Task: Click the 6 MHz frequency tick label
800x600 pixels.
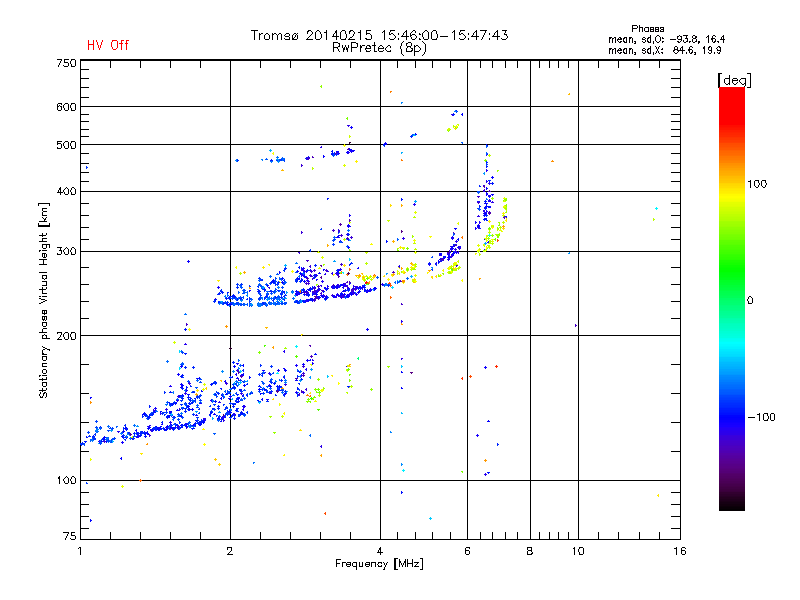Action: click(x=467, y=551)
